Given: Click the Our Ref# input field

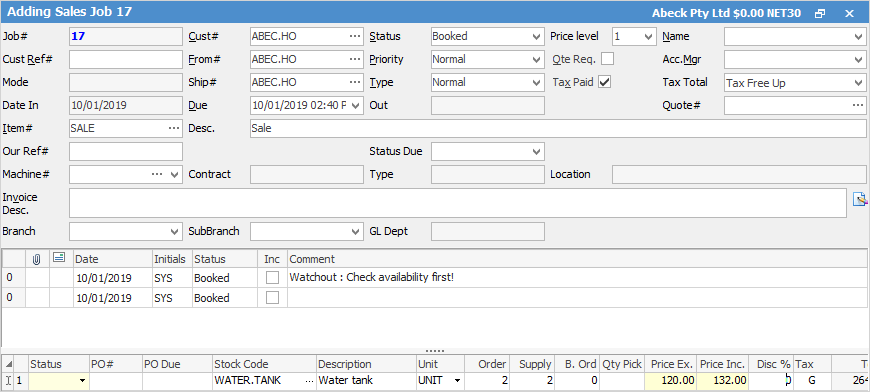Looking at the screenshot, I should (126, 151).
